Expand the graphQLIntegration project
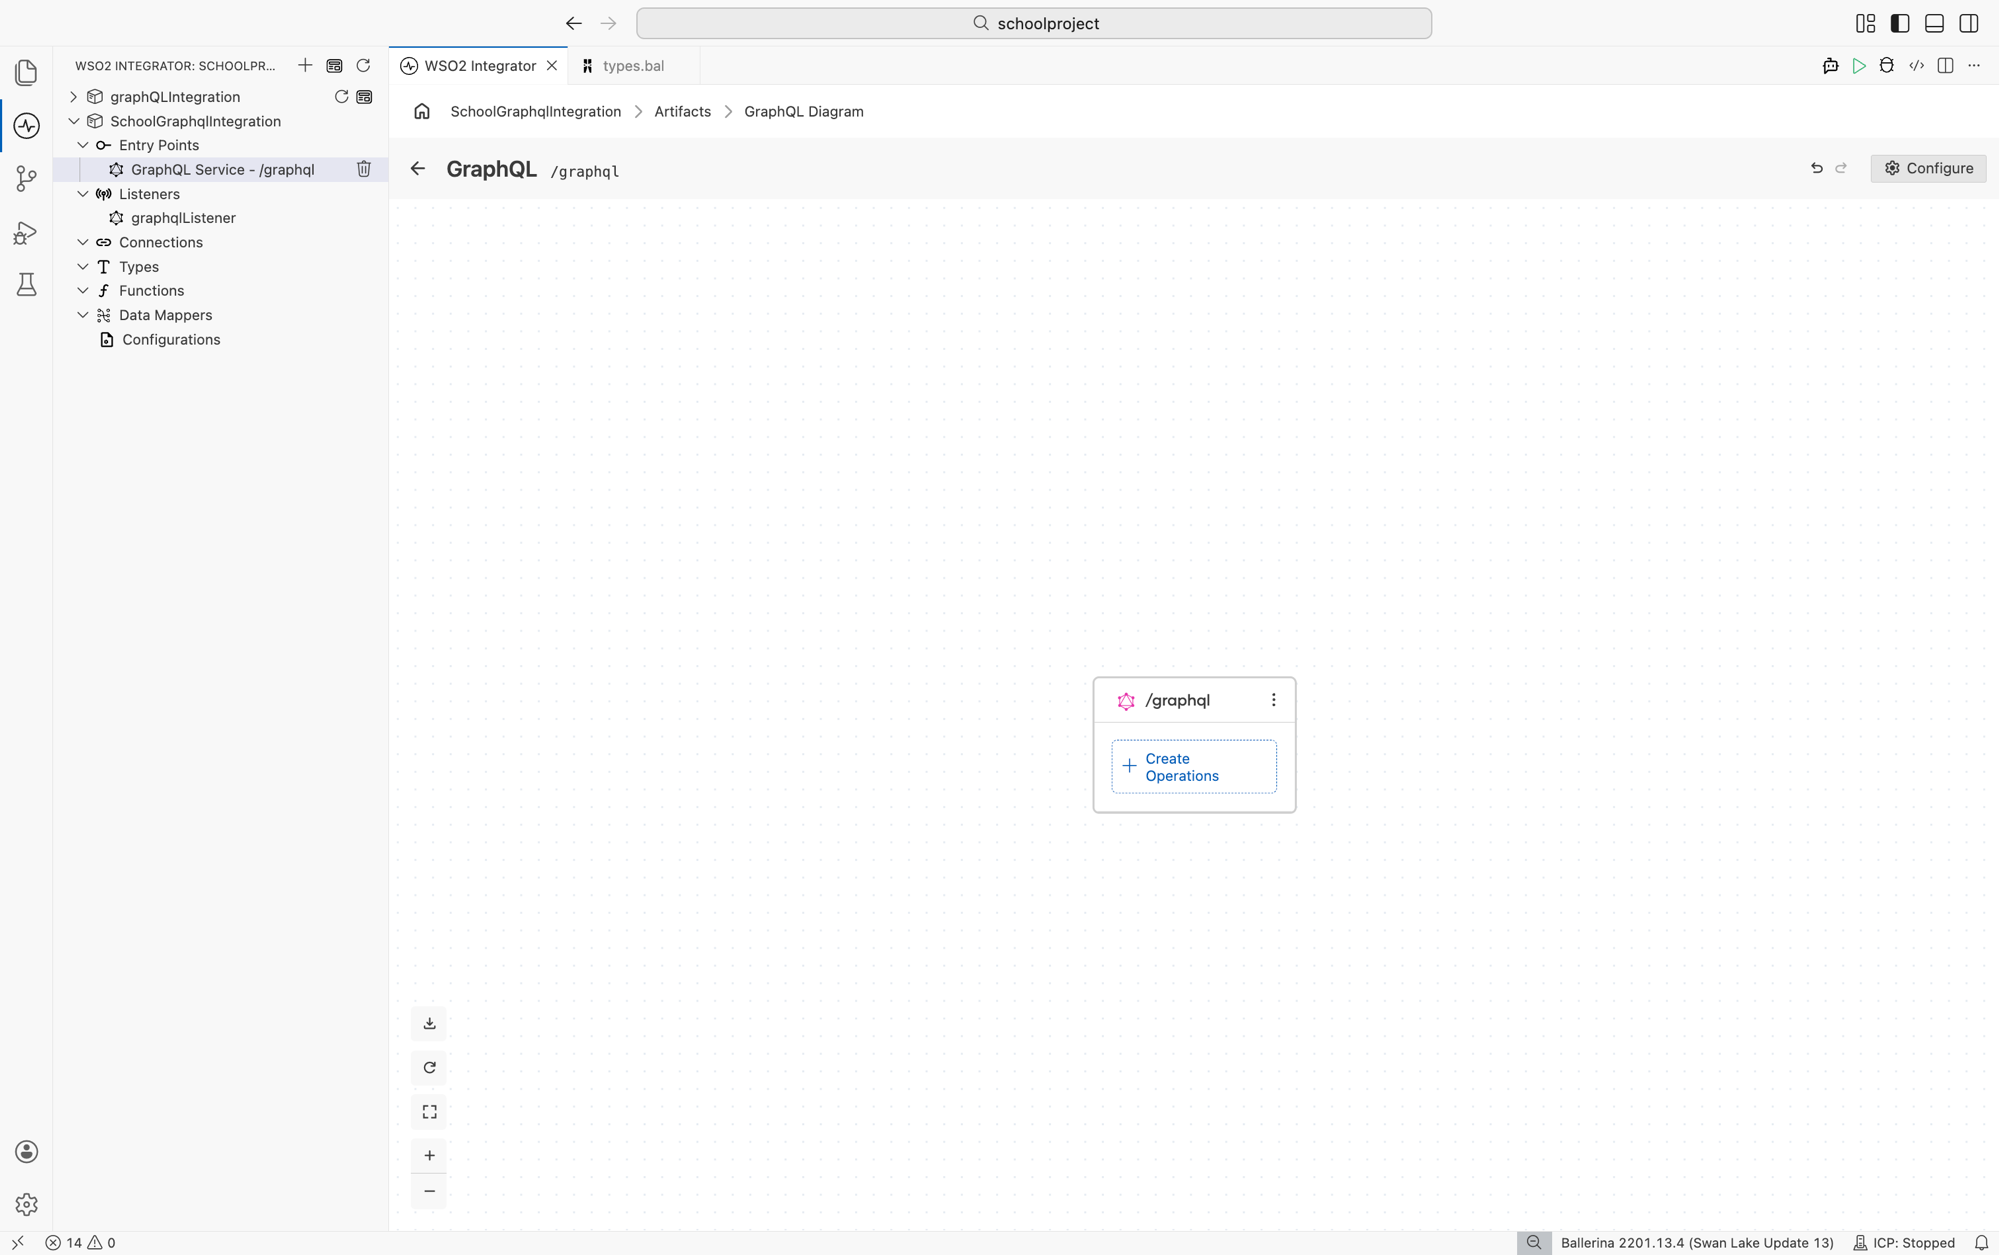The image size is (2000, 1255). (x=73, y=97)
